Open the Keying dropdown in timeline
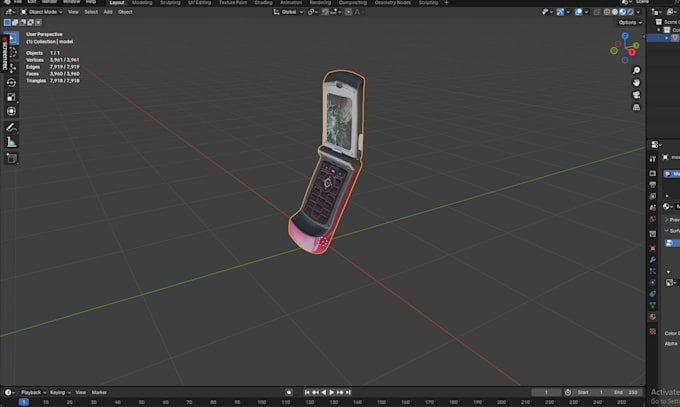This screenshot has height=407, width=680. tap(60, 392)
